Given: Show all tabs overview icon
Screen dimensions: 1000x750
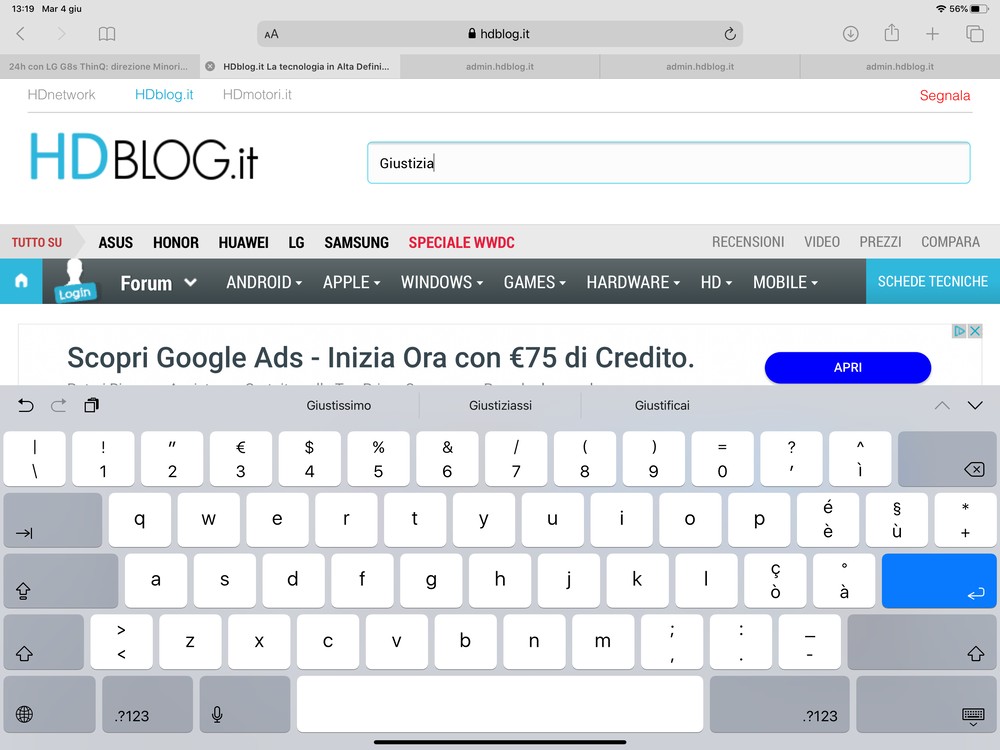Looking at the screenshot, I should [x=974, y=34].
